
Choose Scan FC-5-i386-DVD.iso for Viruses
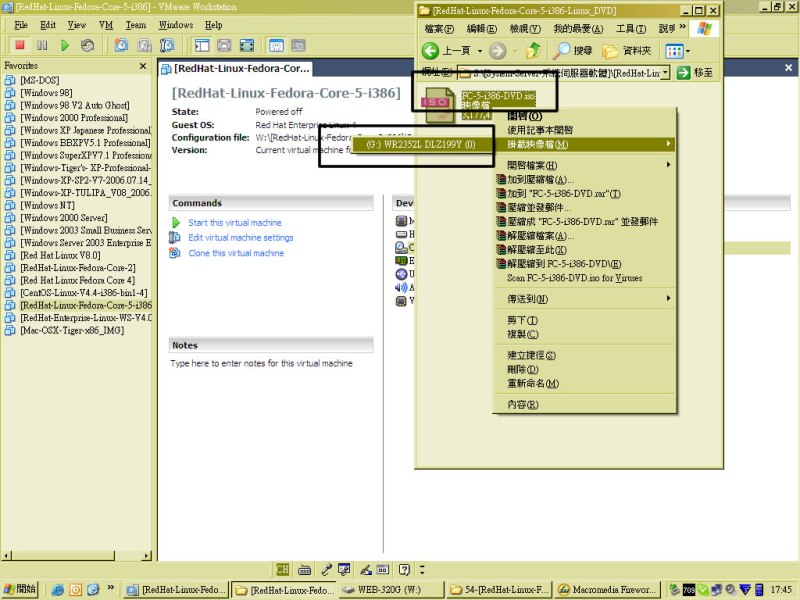point(585,278)
